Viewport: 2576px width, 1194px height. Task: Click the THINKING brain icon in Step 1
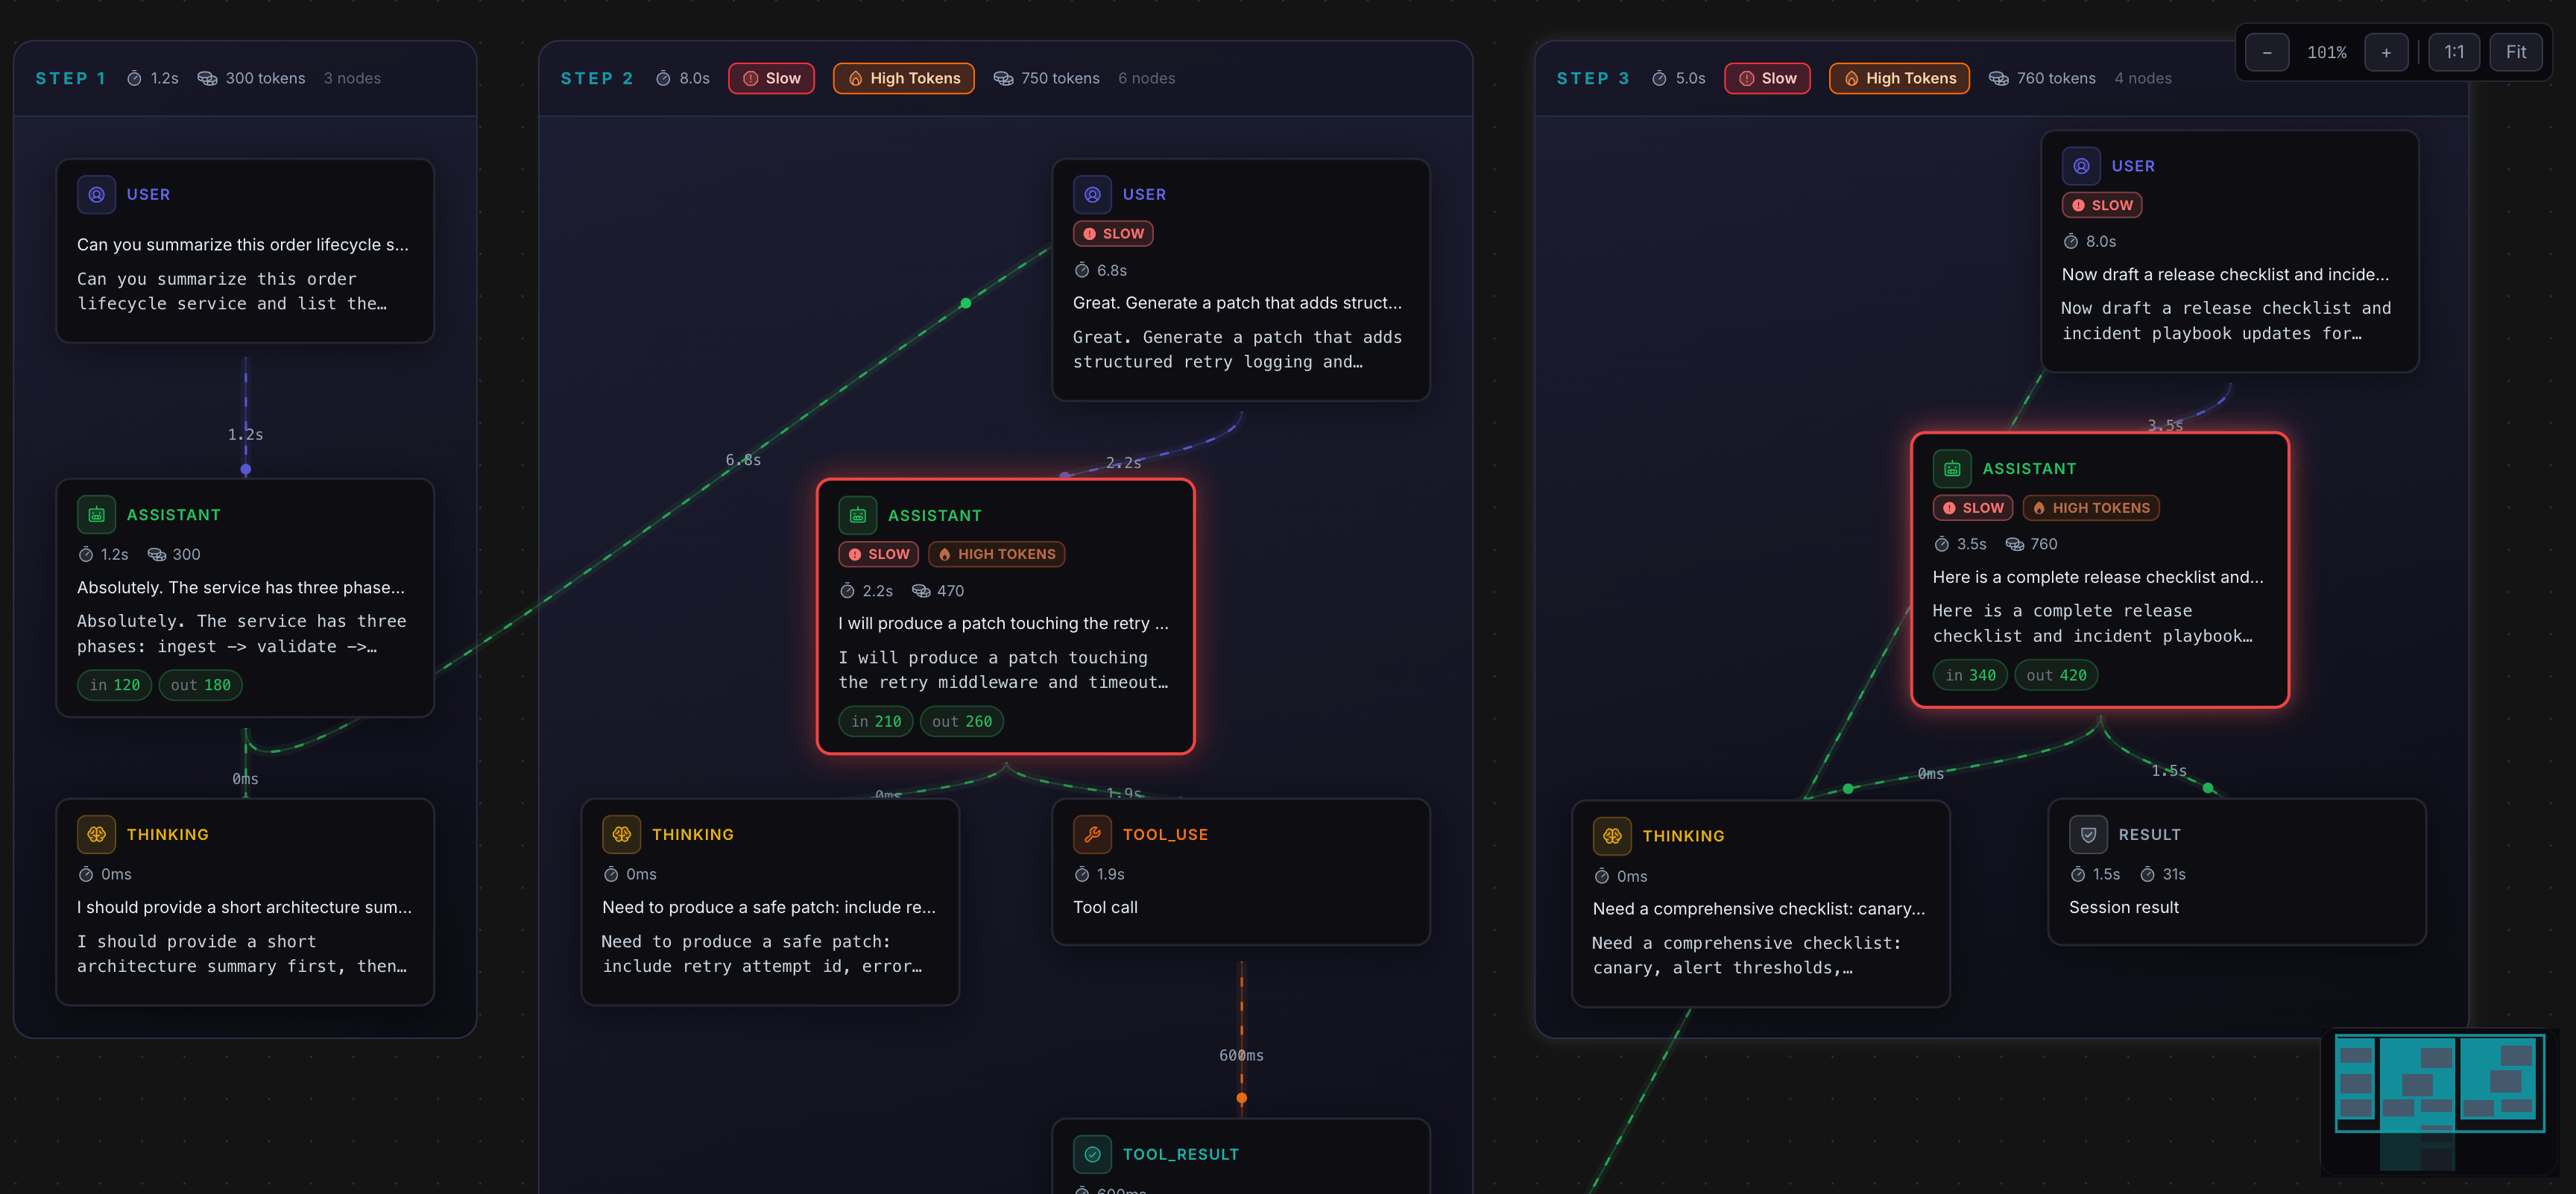click(96, 834)
